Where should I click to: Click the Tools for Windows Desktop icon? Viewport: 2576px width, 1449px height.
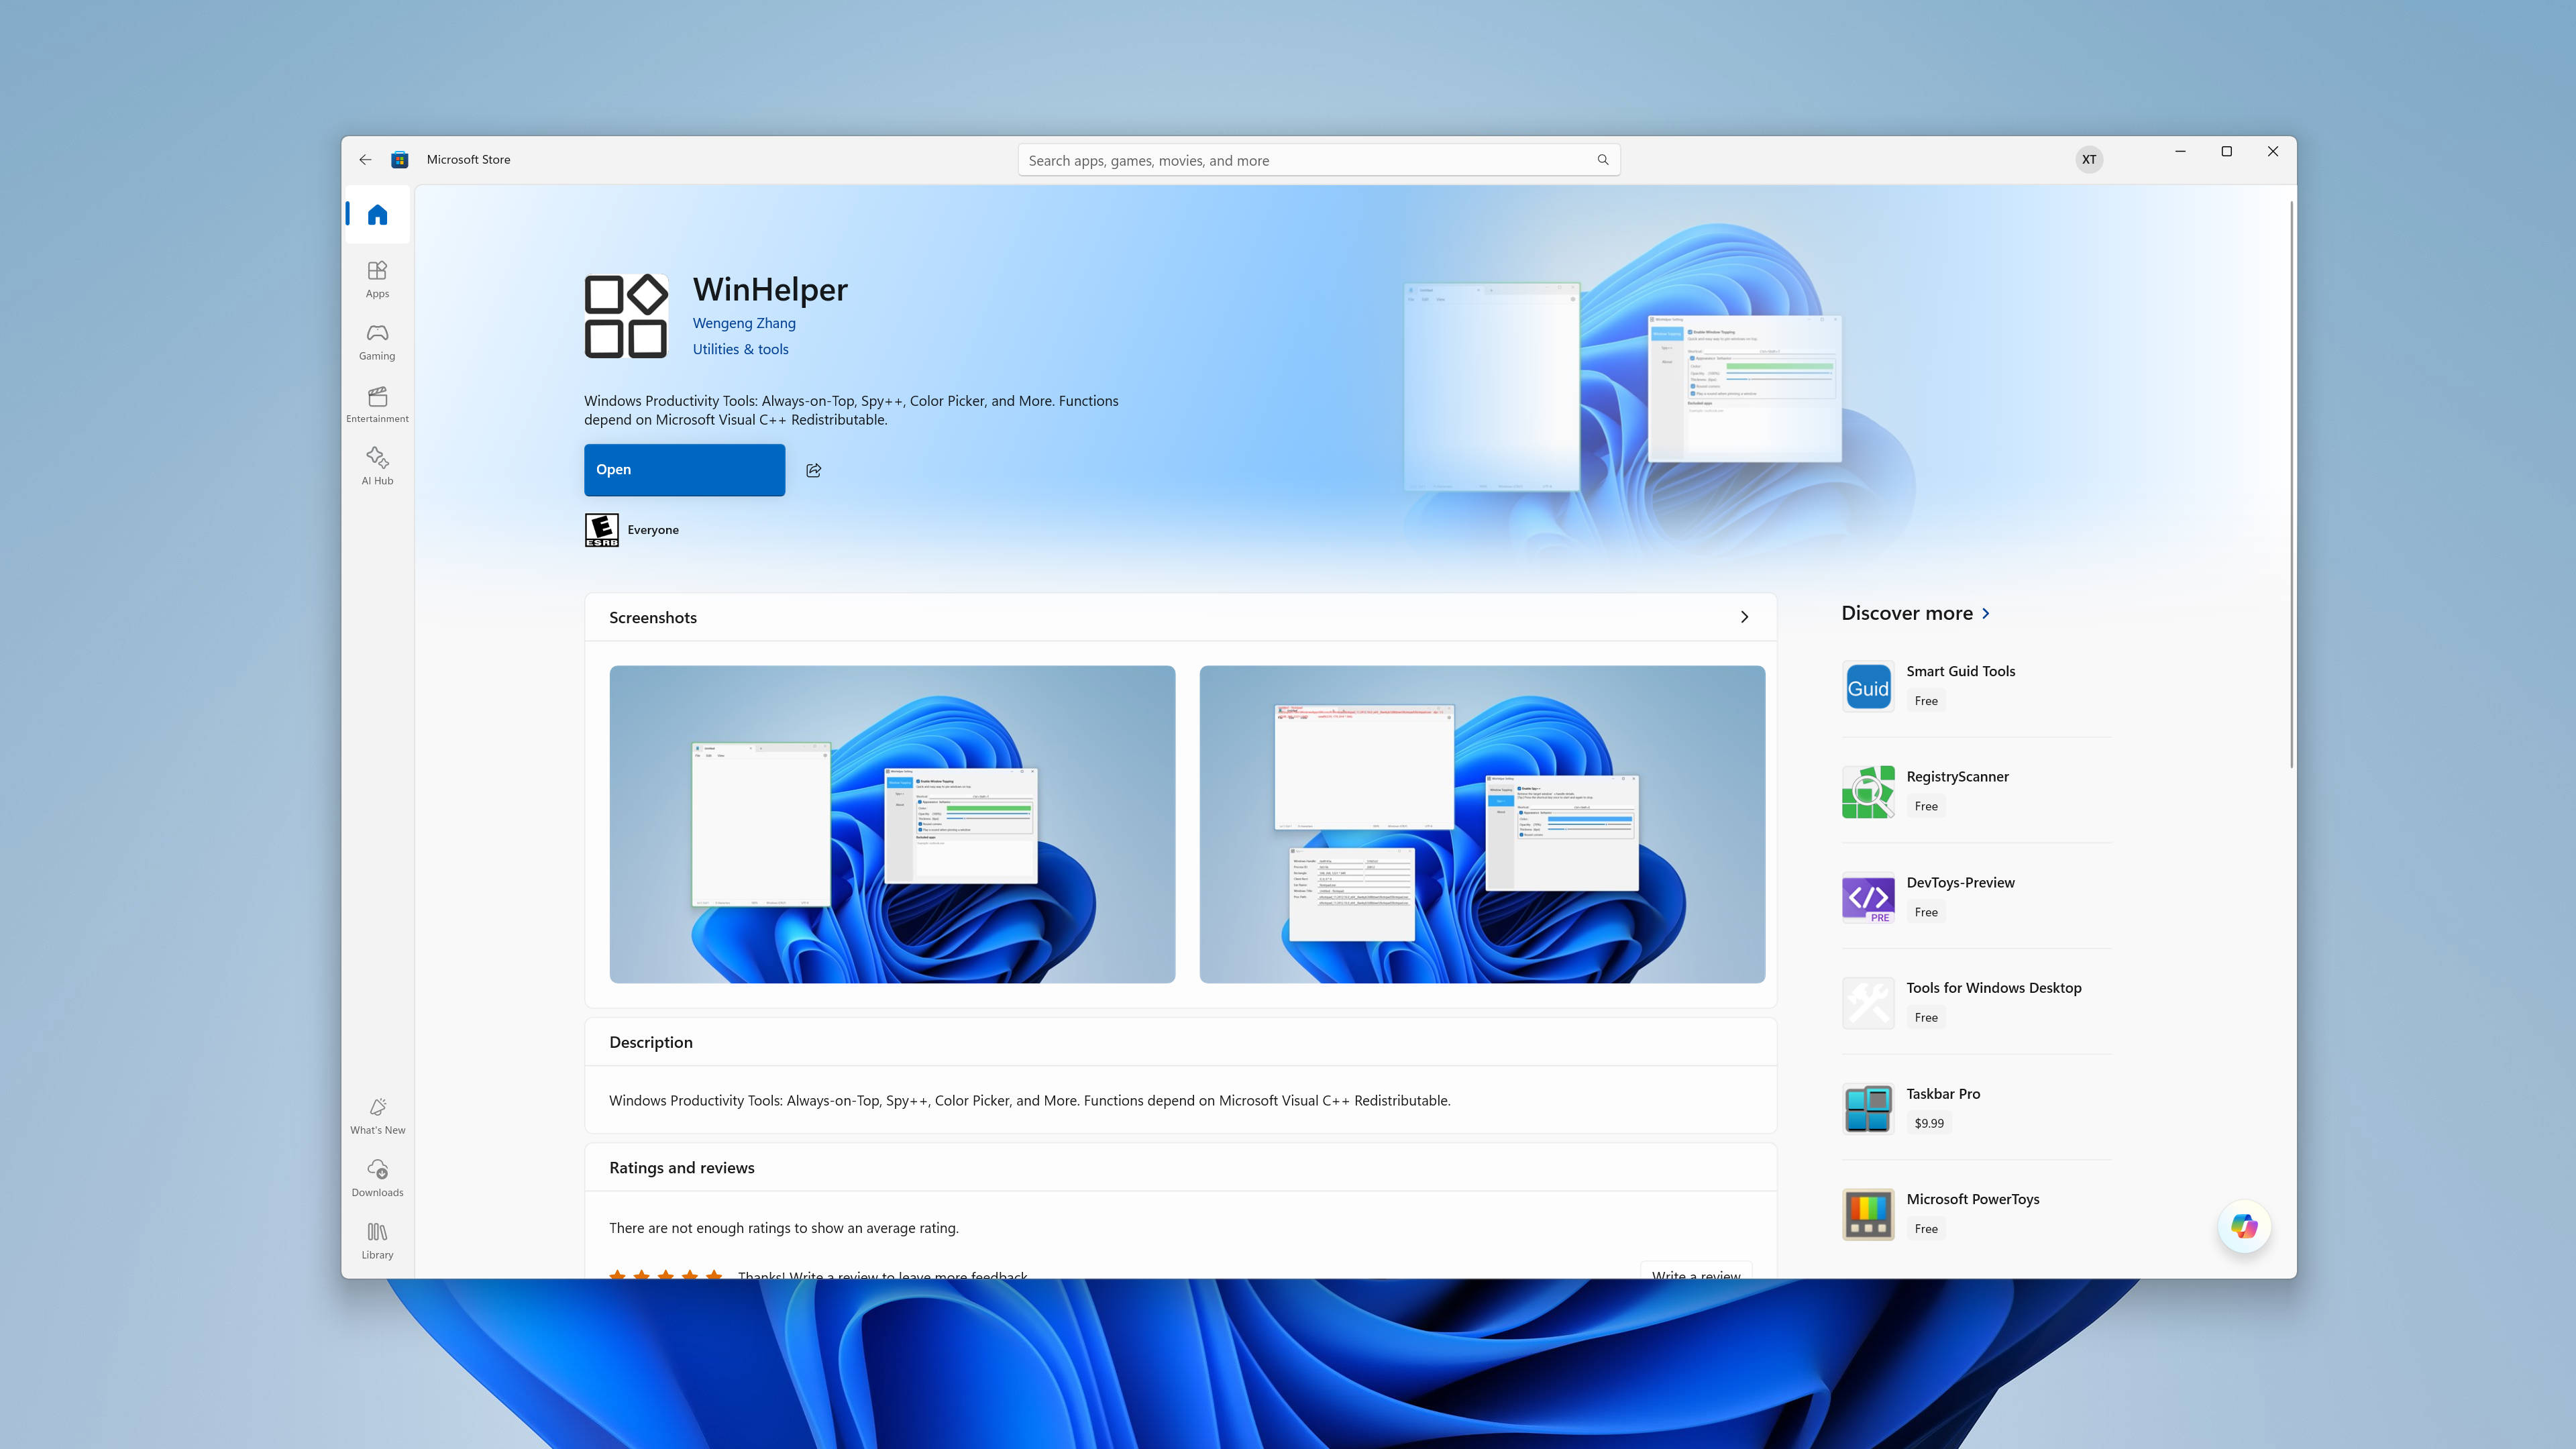coord(1868,1003)
